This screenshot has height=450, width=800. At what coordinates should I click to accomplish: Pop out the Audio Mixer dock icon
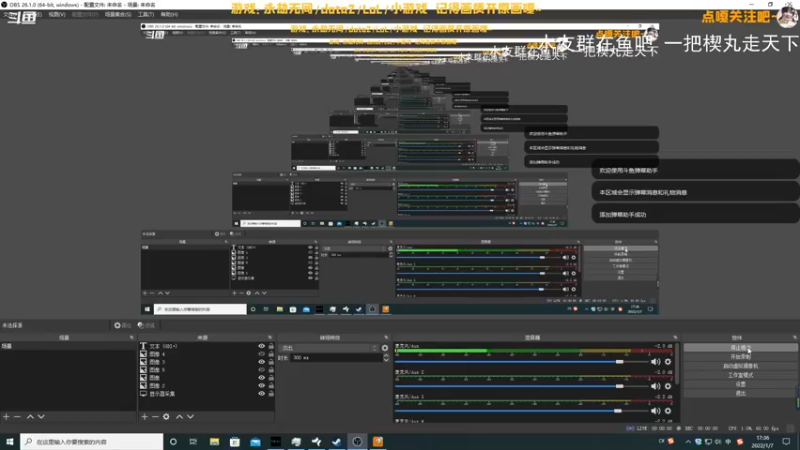click(x=675, y=338)
